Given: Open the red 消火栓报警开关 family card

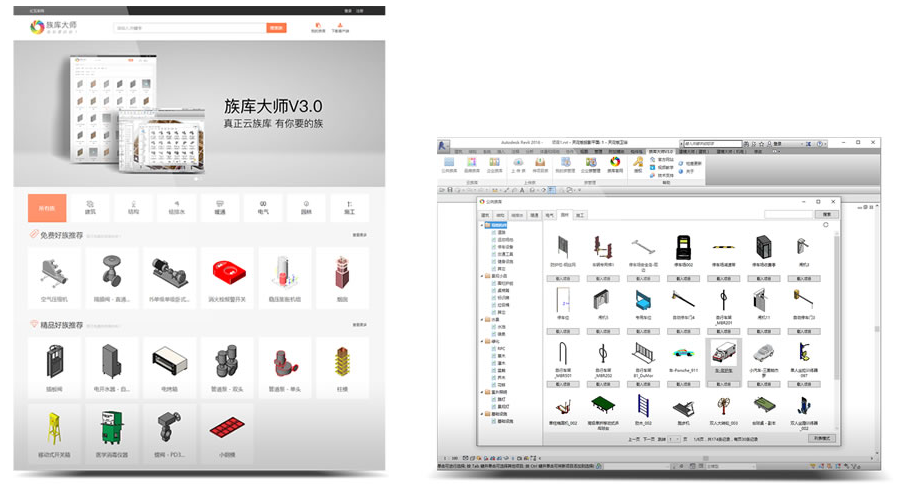Looking at the screenshot, I should (x=227, y=278).
